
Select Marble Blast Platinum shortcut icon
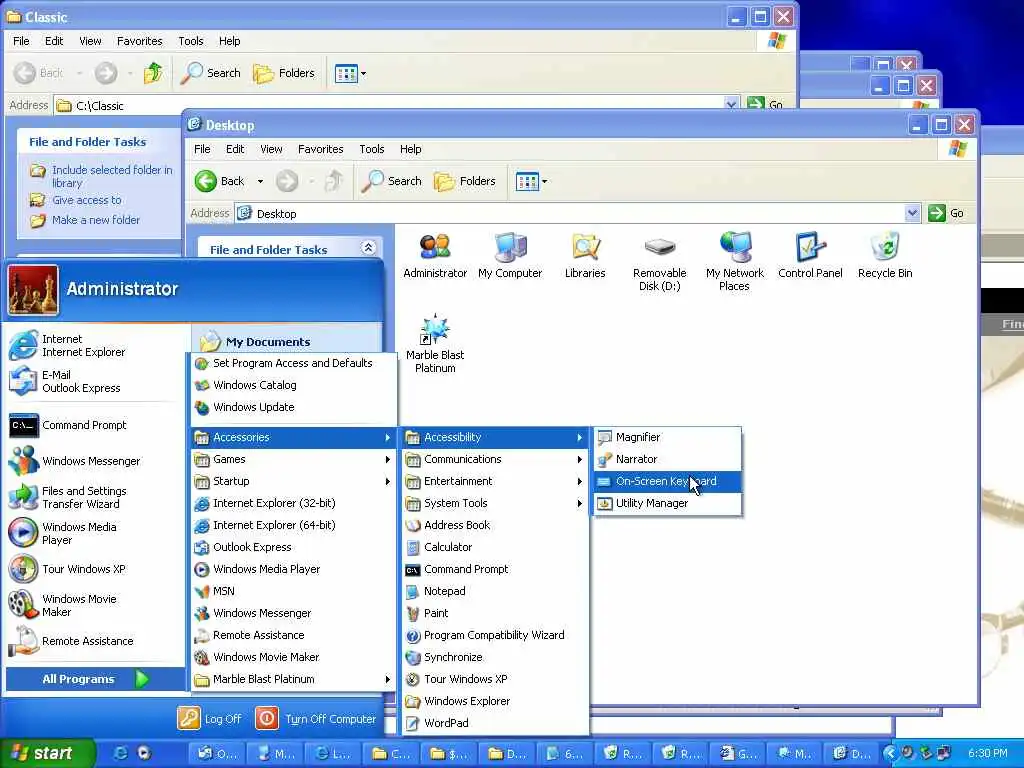[435, 344]
